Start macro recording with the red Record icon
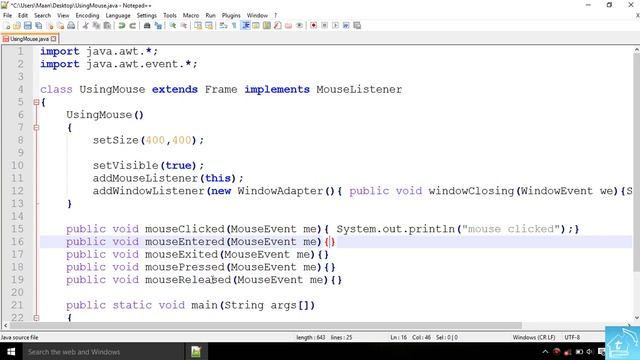640x360 pixels. click(313, 25)
